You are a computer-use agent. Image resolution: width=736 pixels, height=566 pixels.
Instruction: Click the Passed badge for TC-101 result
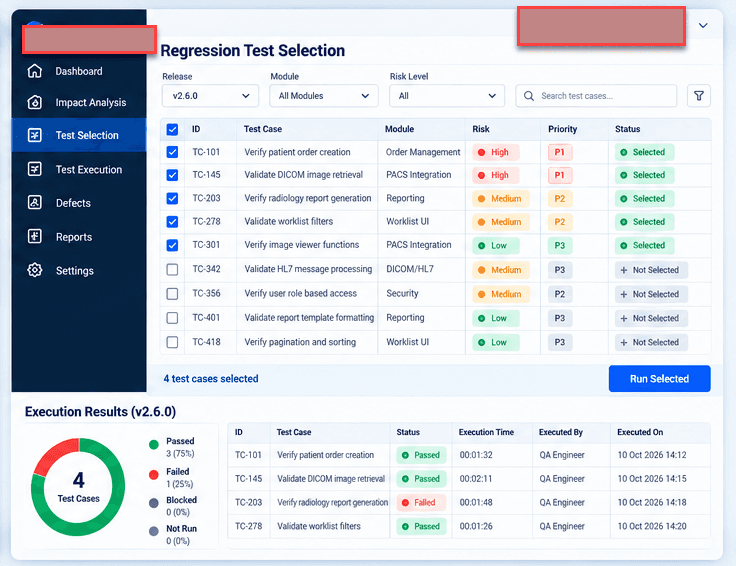(x=421, y=455)
